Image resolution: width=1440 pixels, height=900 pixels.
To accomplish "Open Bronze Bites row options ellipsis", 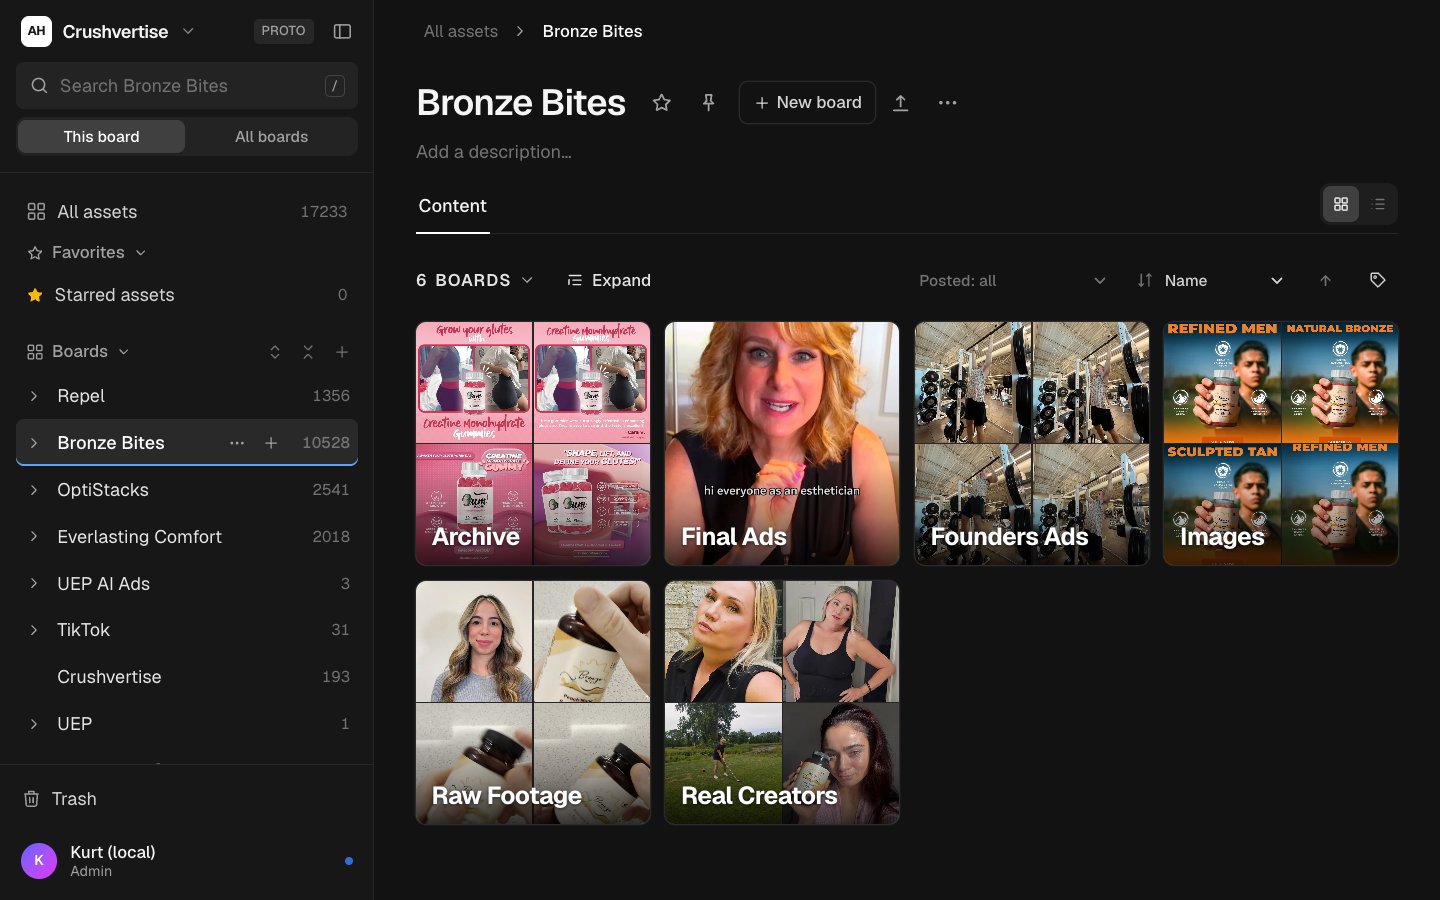I will point(237,443).
